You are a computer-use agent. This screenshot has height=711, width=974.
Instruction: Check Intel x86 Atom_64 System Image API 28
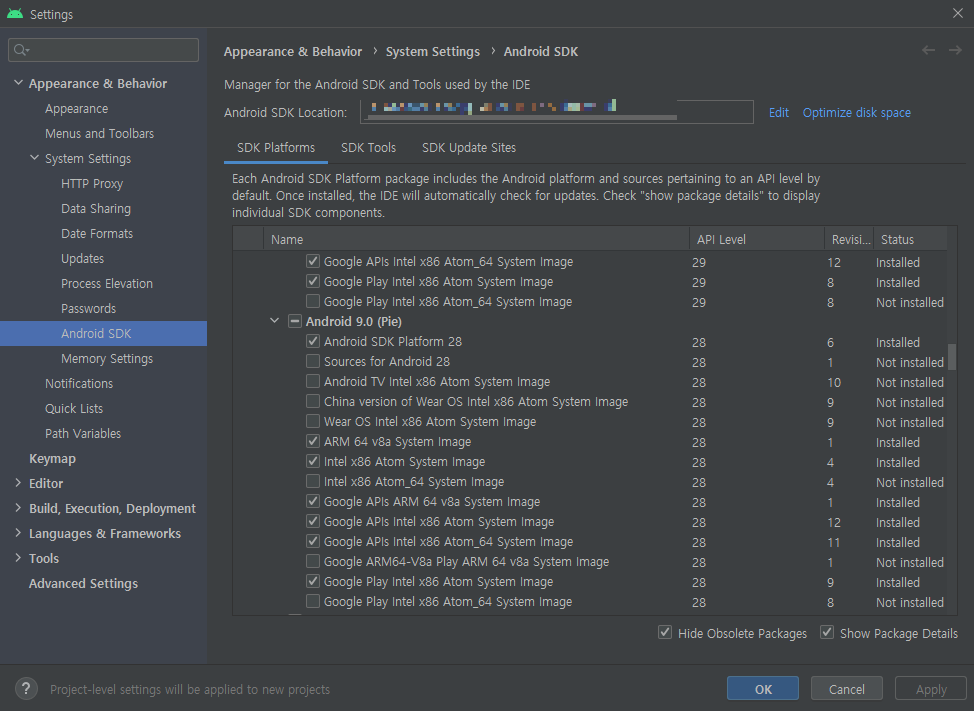[x=313, y=481]
